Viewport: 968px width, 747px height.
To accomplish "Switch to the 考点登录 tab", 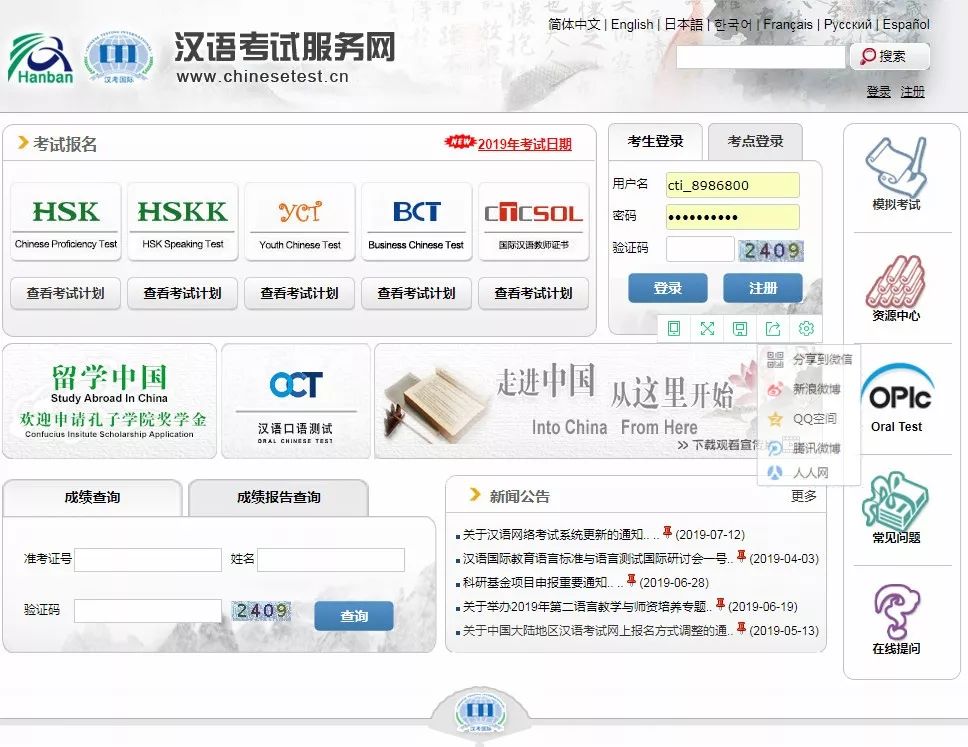I will click(x=755, y=141).
